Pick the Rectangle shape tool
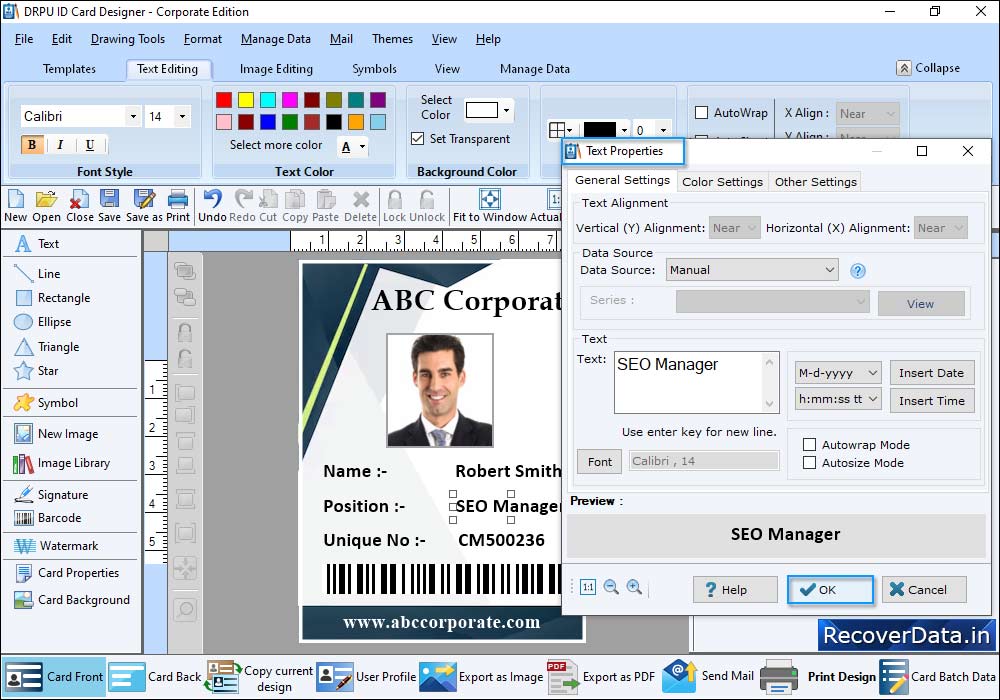This screenshot has height=700, width=1000. coord(52,298)
